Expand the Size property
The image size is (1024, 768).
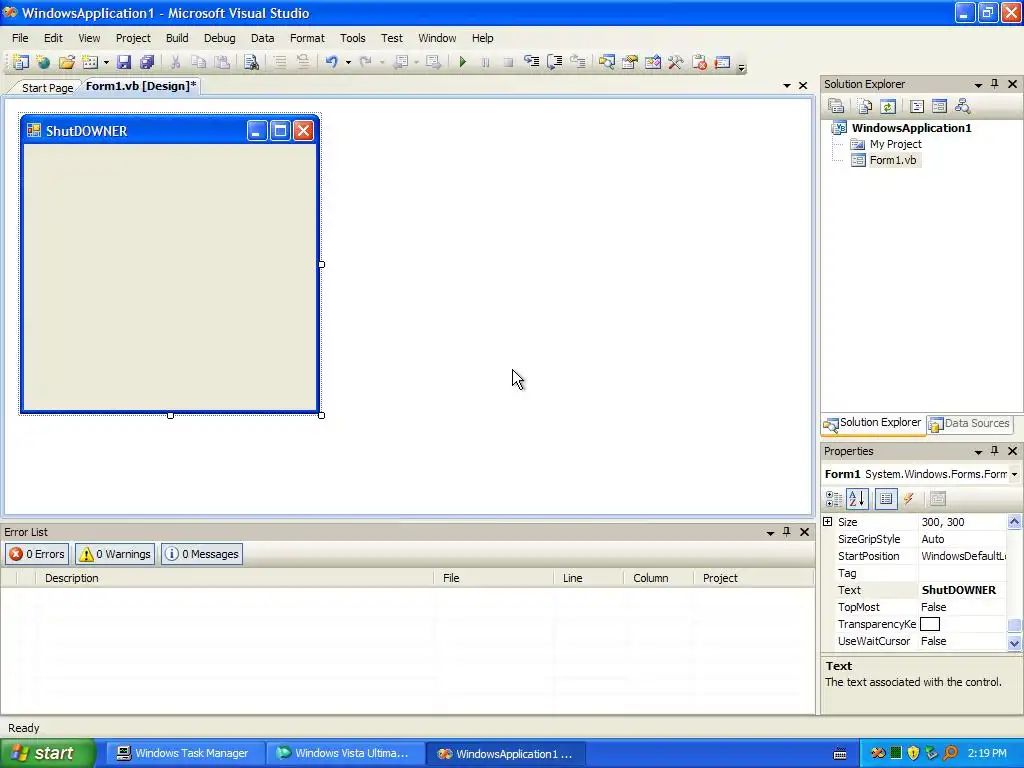click(x=827, y=522)
